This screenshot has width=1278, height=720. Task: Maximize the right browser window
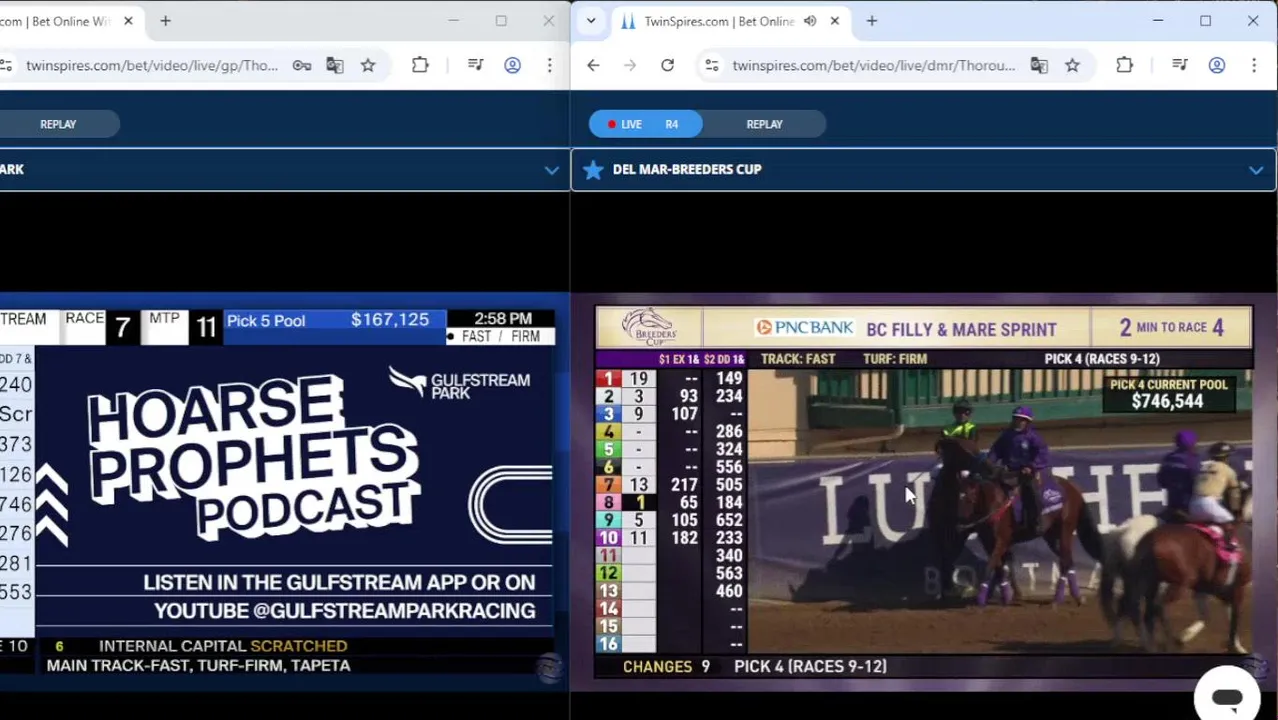click(1205, 21)
